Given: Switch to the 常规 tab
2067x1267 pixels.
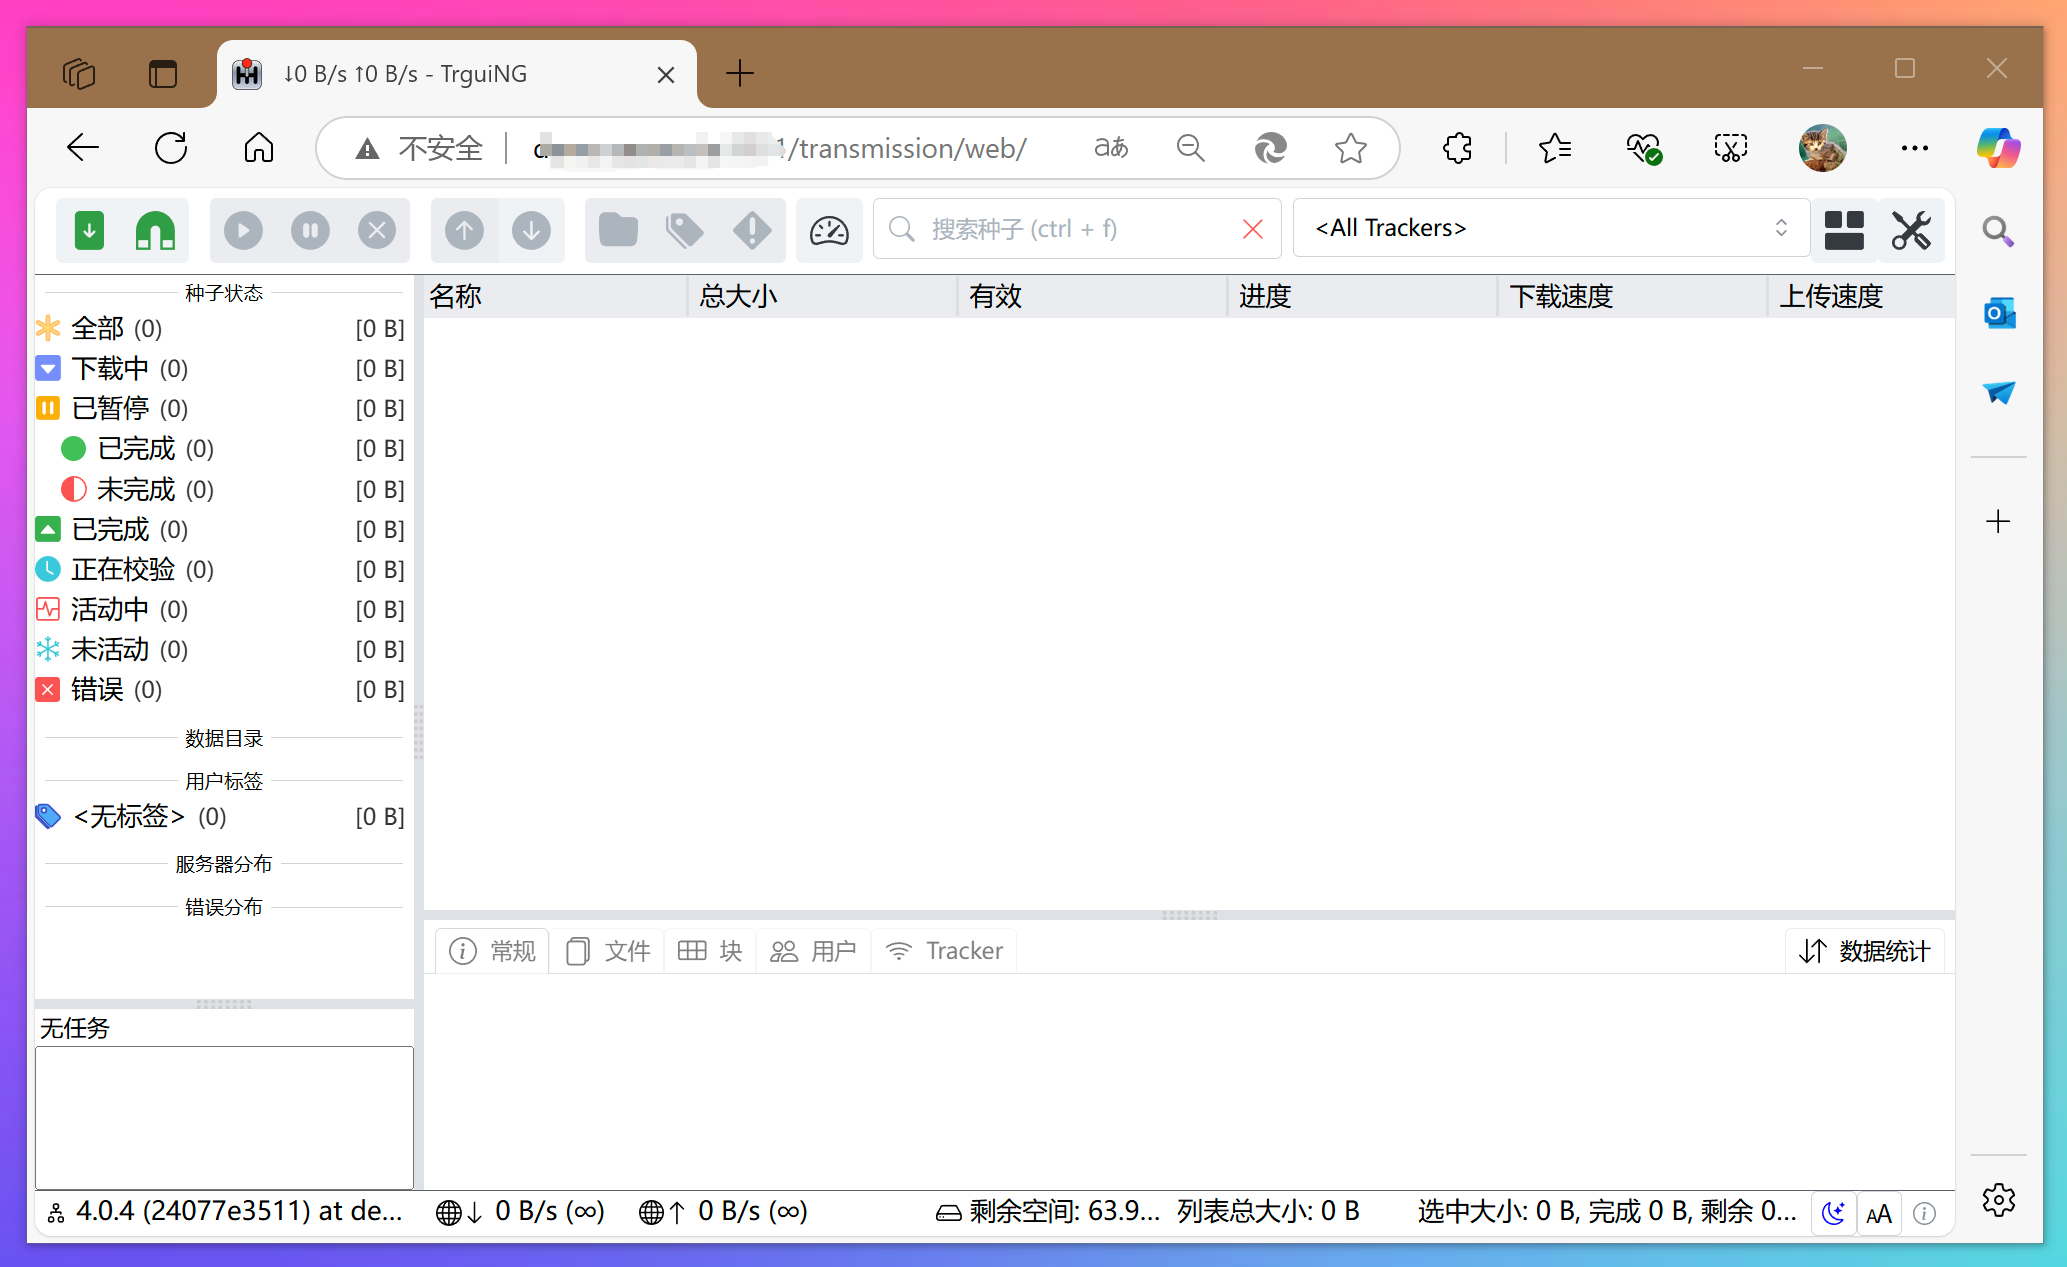Looking at the screenshot, I should 491,950.
